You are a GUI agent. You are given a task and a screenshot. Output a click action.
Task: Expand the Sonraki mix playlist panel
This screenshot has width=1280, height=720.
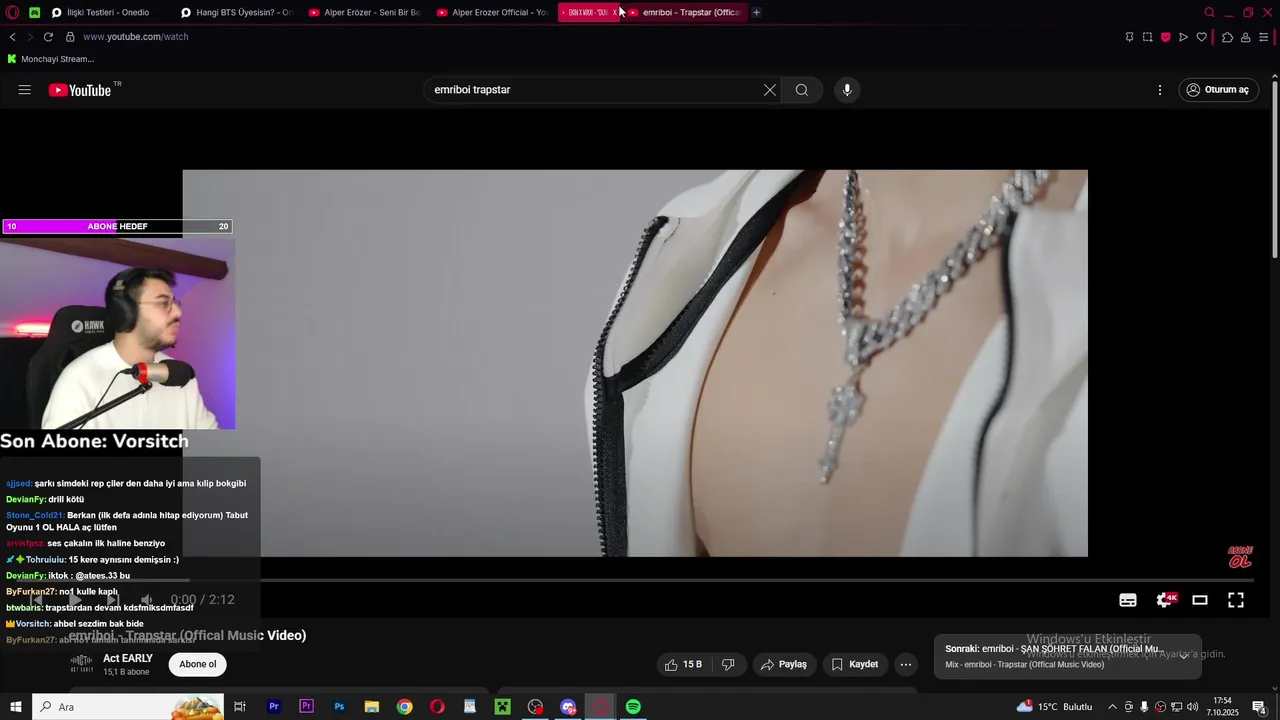(1184, 656)
